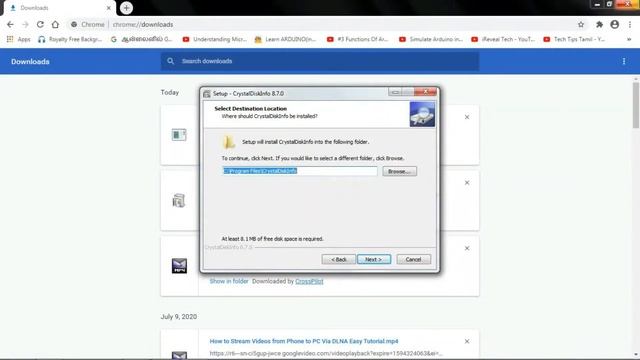640x360 pixels.
Task: Select the Downloads browser tab
Action: pyautogui.click(x=59, y=8)
